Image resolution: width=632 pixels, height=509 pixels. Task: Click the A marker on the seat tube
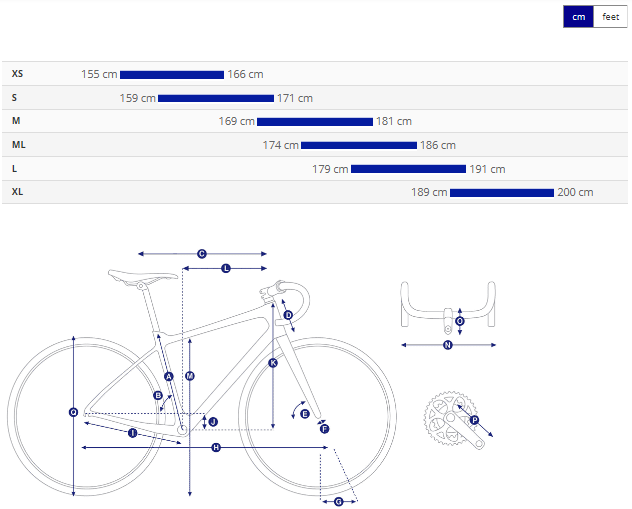169,376
